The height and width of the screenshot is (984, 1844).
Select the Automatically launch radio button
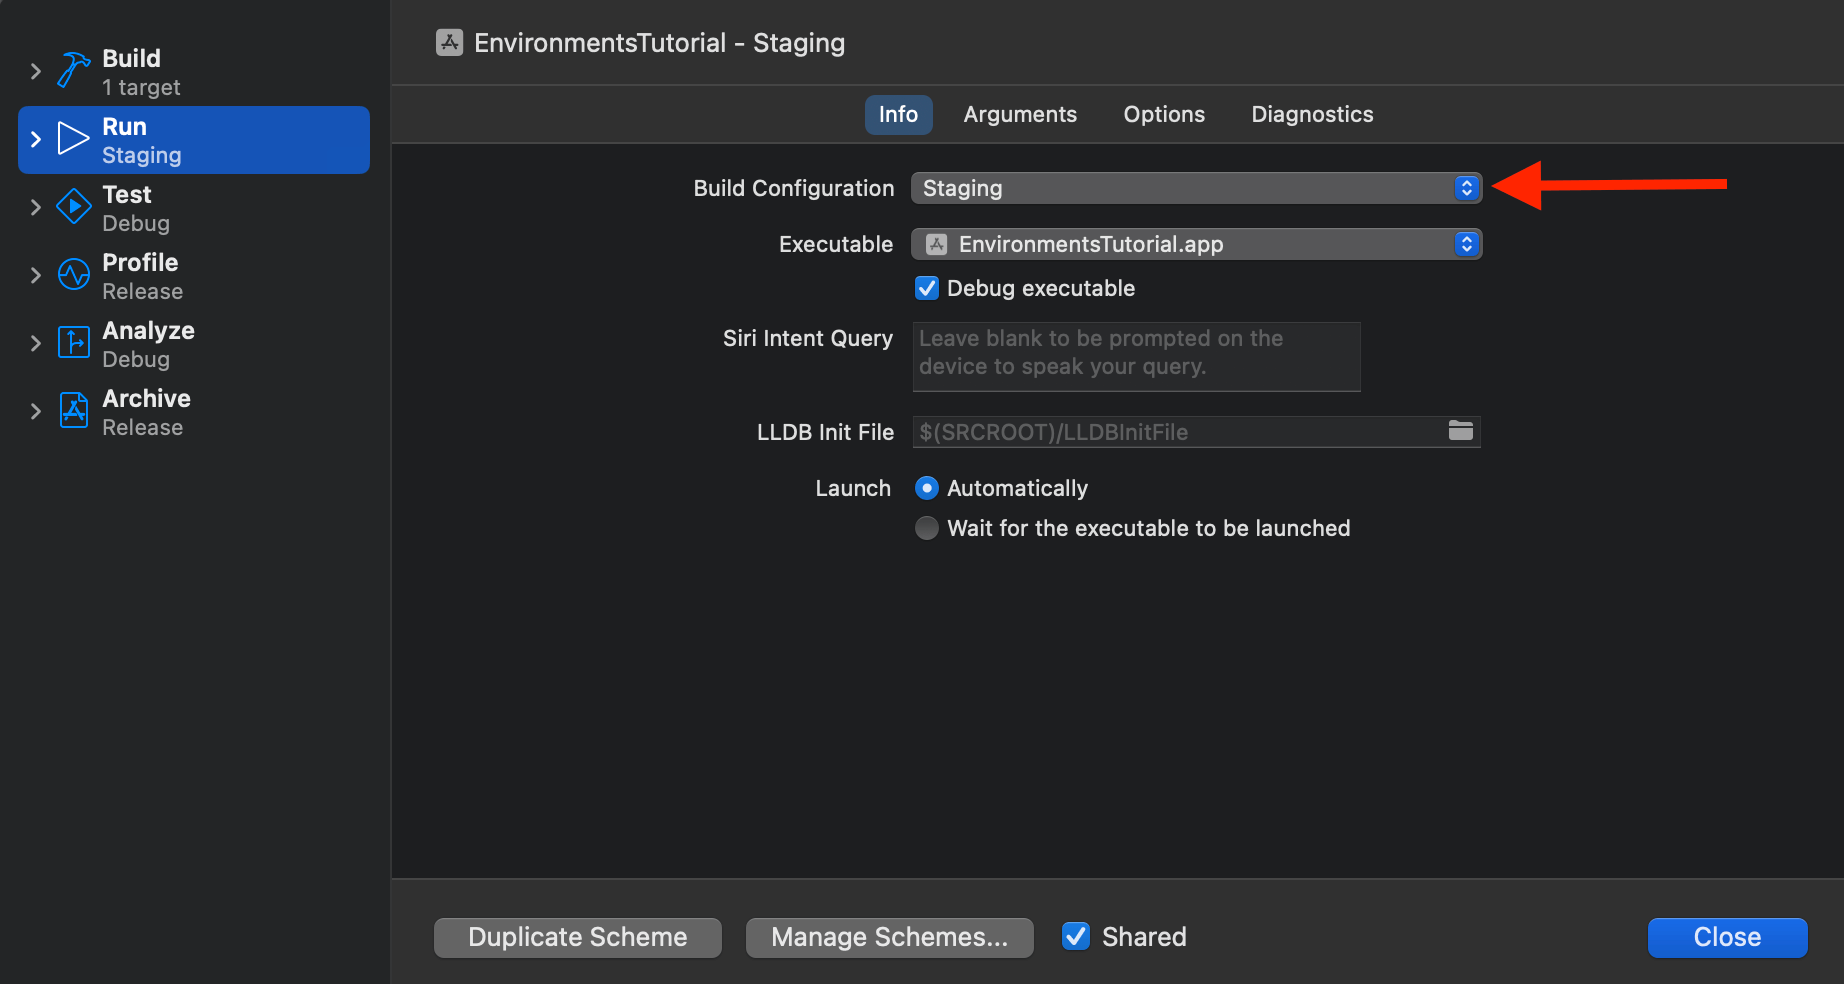927,488
